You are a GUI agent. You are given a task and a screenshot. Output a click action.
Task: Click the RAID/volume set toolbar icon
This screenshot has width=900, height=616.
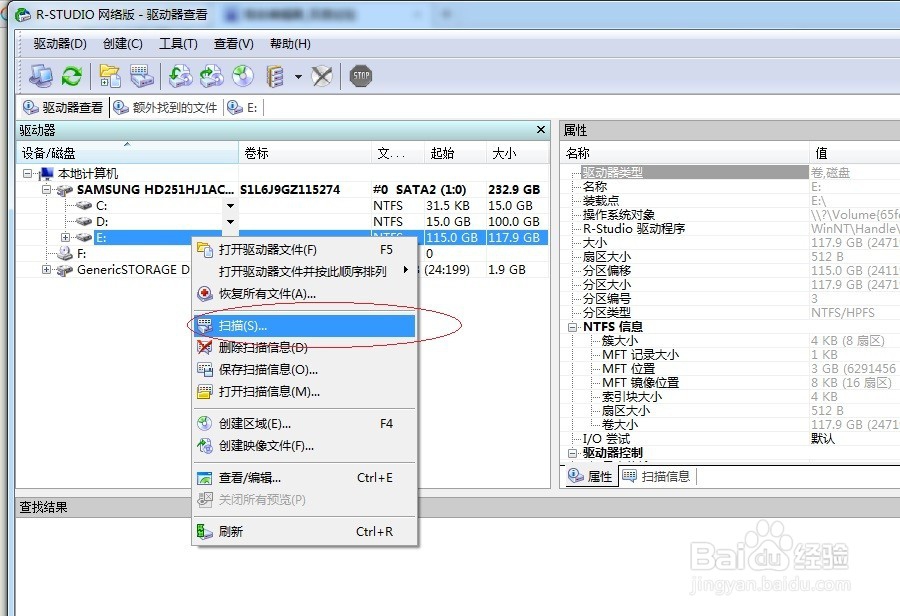(275, 76)
